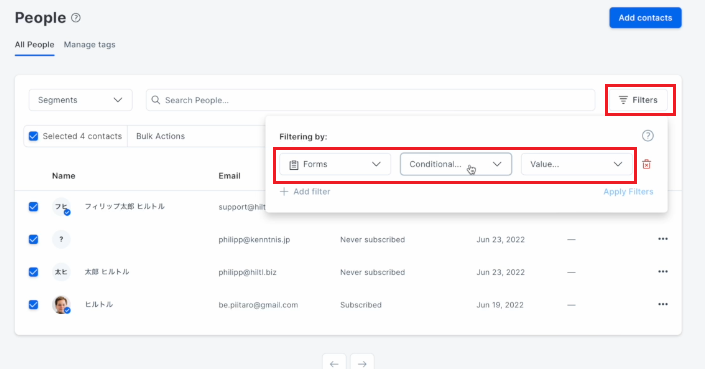
Task: Click the Add contacts button
Action: click(645, 18)
